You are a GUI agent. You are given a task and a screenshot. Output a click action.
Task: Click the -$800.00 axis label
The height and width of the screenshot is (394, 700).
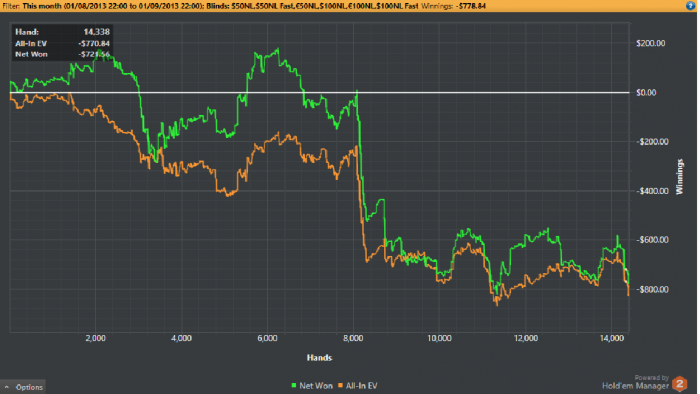(652, 290)
